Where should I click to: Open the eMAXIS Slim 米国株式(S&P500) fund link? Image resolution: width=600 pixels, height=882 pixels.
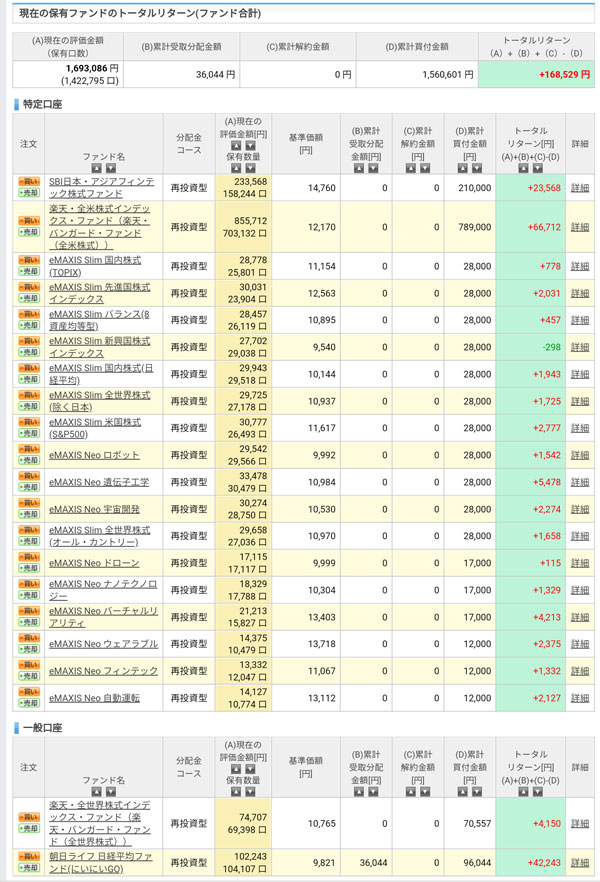pyautogui.click(x=95, y=427)
